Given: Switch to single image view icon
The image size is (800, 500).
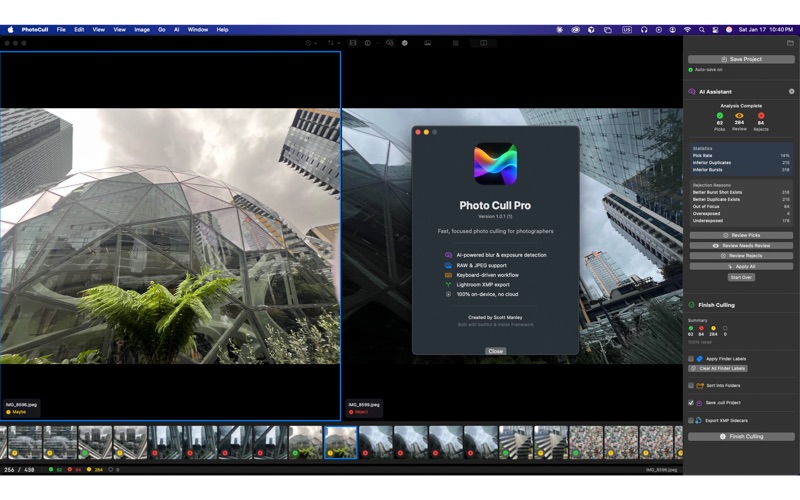Looking at the screenshot, I should (428, 43).
